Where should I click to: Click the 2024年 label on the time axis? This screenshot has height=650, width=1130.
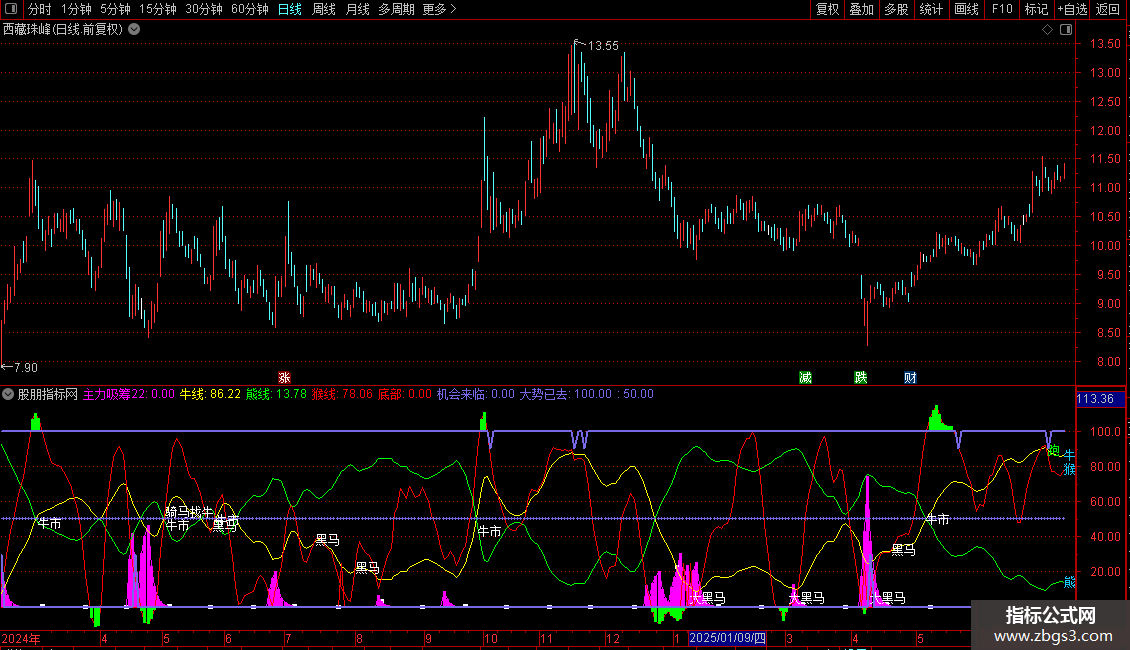21,638
